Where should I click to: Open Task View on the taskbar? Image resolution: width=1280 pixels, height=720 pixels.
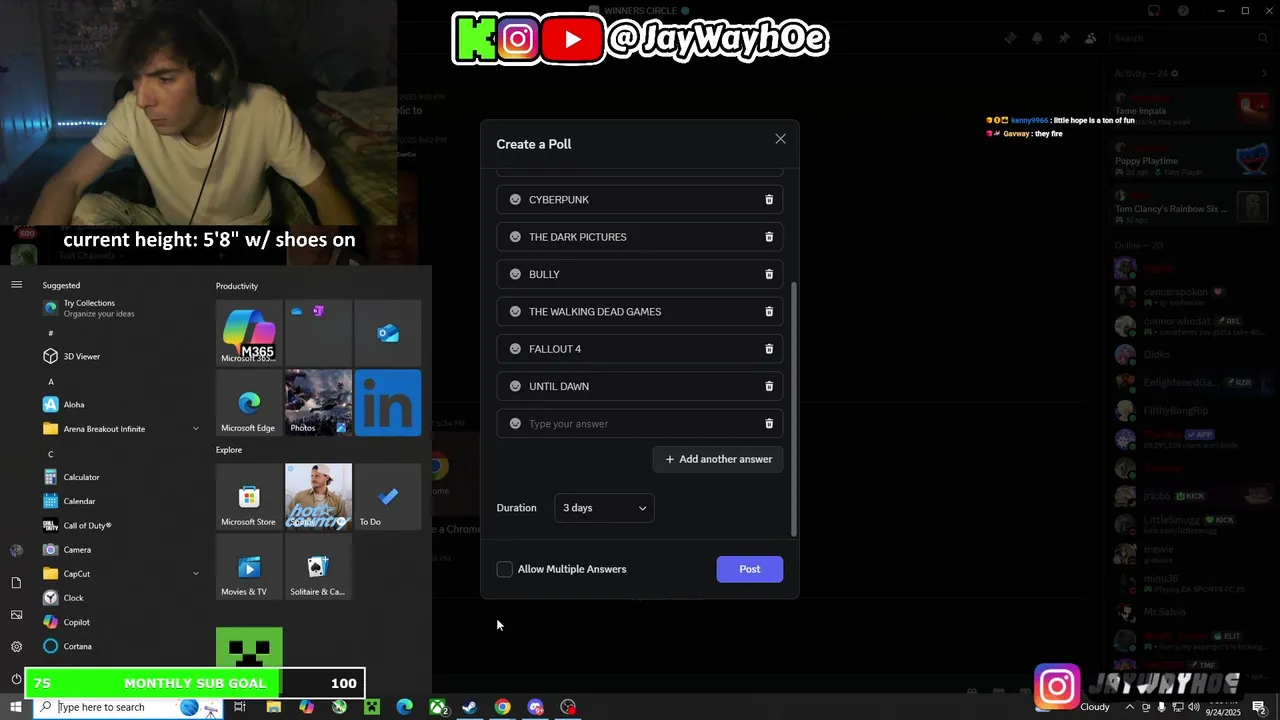[x=240, y=707]
